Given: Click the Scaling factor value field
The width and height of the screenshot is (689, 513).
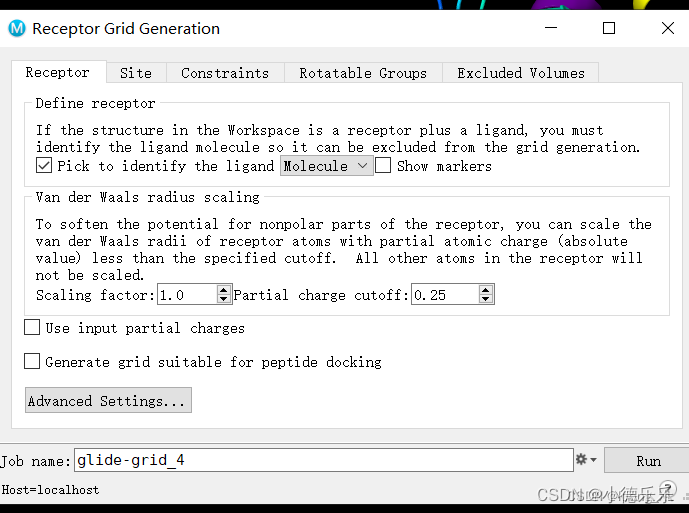Looking at the screenshot, I should coord(188,295).
